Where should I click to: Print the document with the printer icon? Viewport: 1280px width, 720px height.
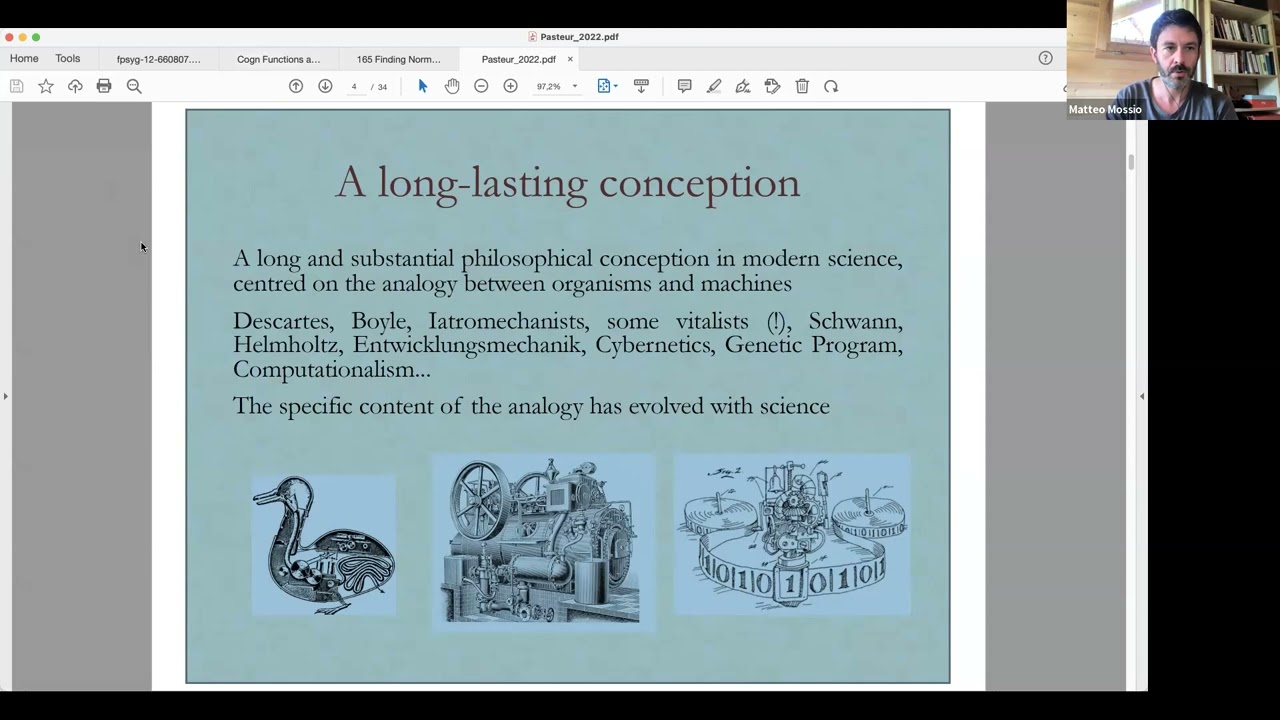(x=104, y=87)
